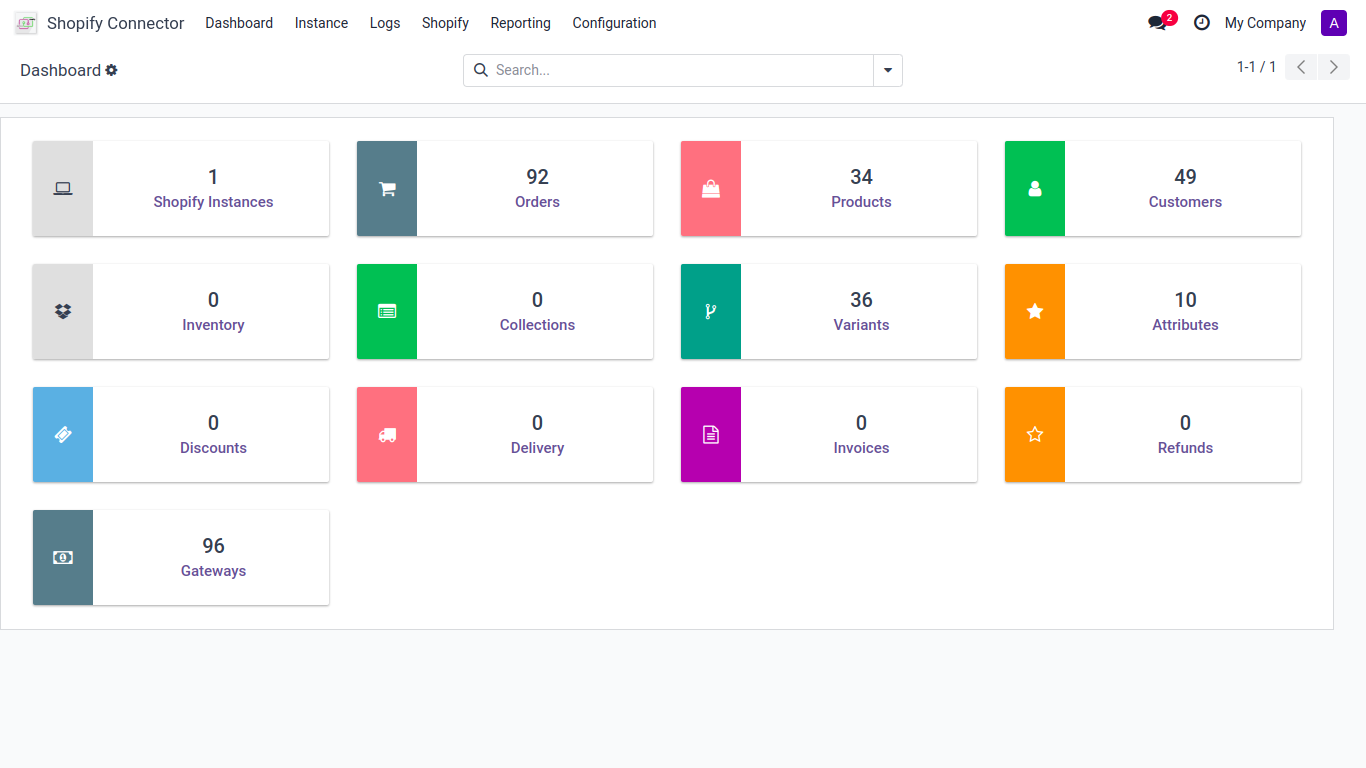
Task: Click the truck icon on Delivery tile
Action: point(387,435)
